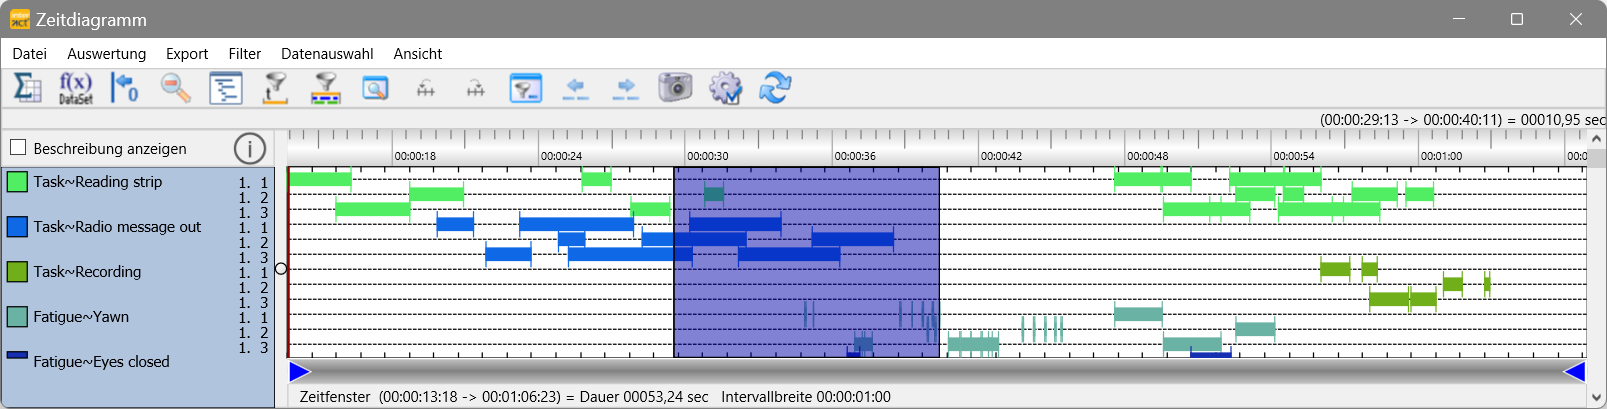Click the first jump-back interval icon
The width and height of the screenshot is (1607, 409).
(426, 89)
